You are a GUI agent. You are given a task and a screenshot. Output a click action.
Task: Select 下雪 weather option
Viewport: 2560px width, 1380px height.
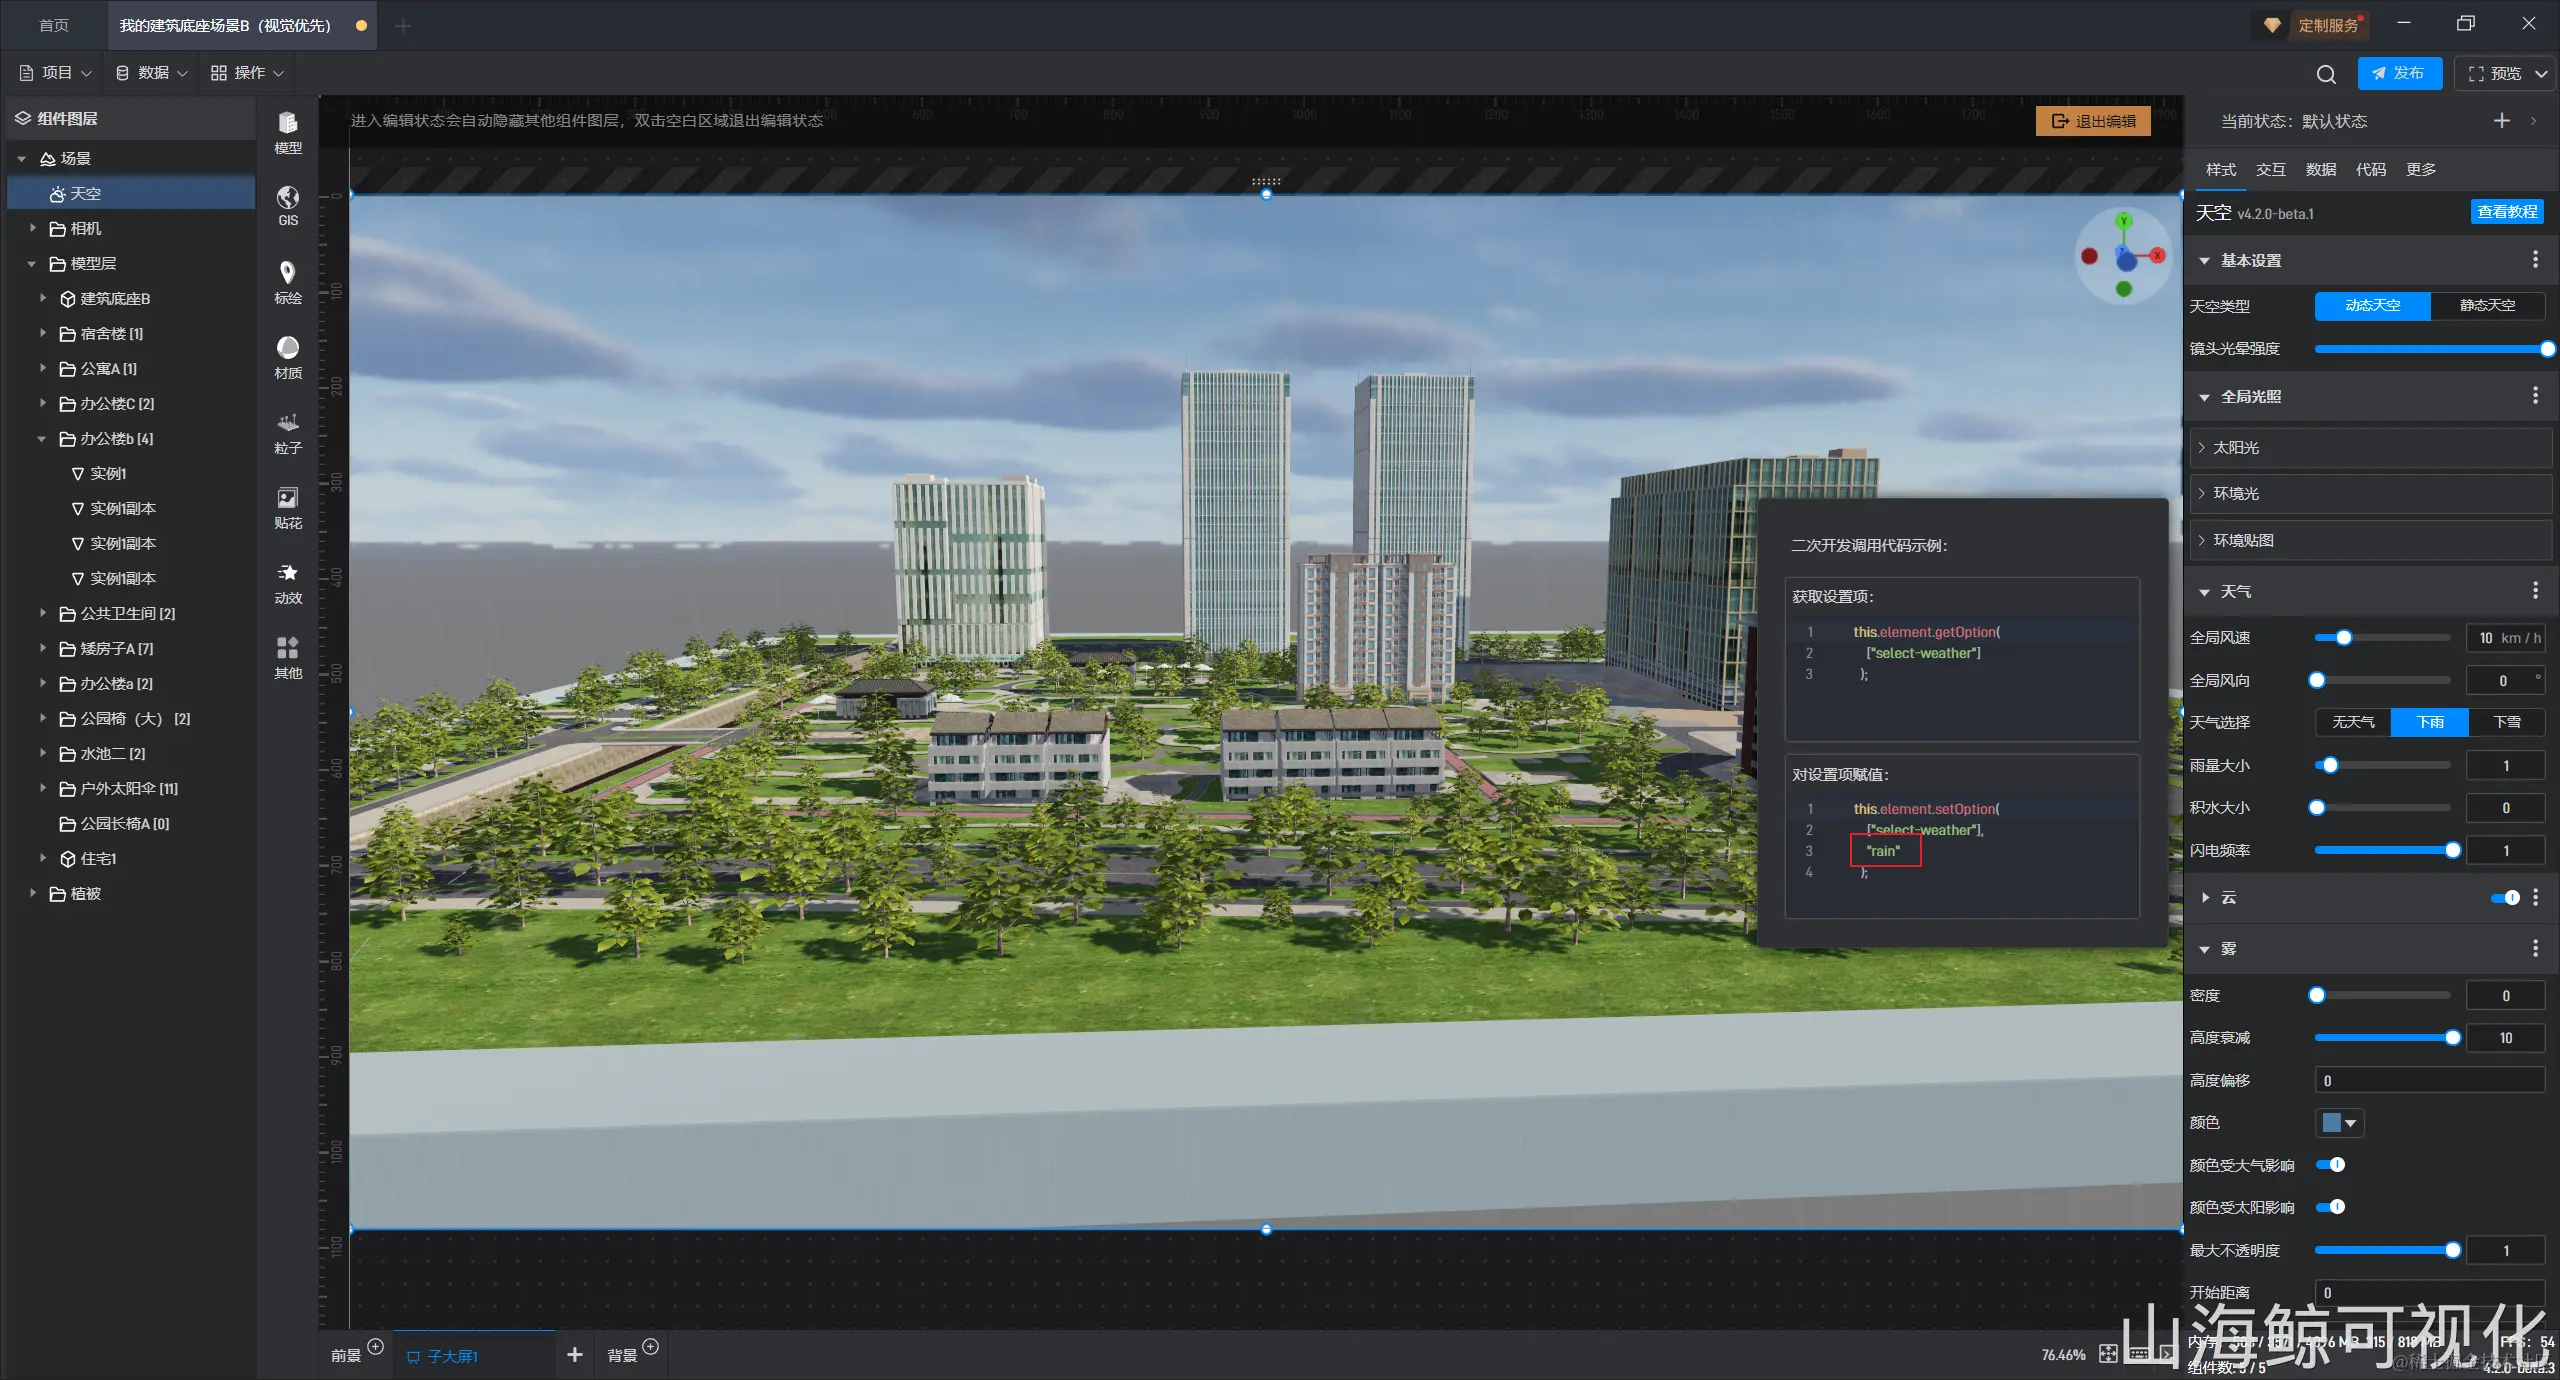(2506, 722)
